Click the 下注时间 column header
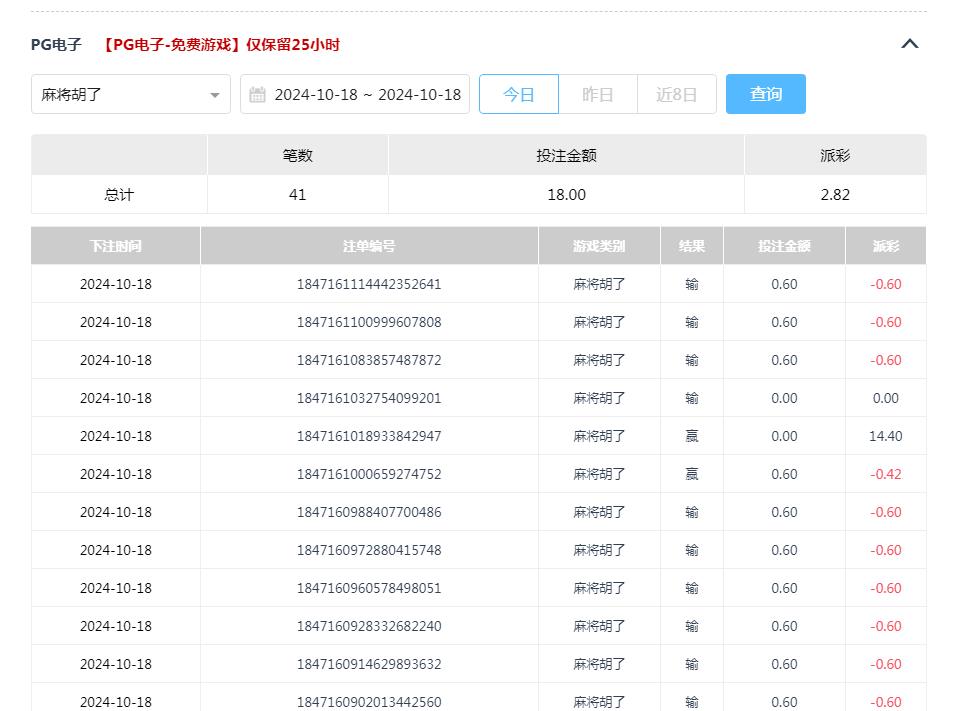The width and height of the screenshot is (958, 711). (117, 245)
